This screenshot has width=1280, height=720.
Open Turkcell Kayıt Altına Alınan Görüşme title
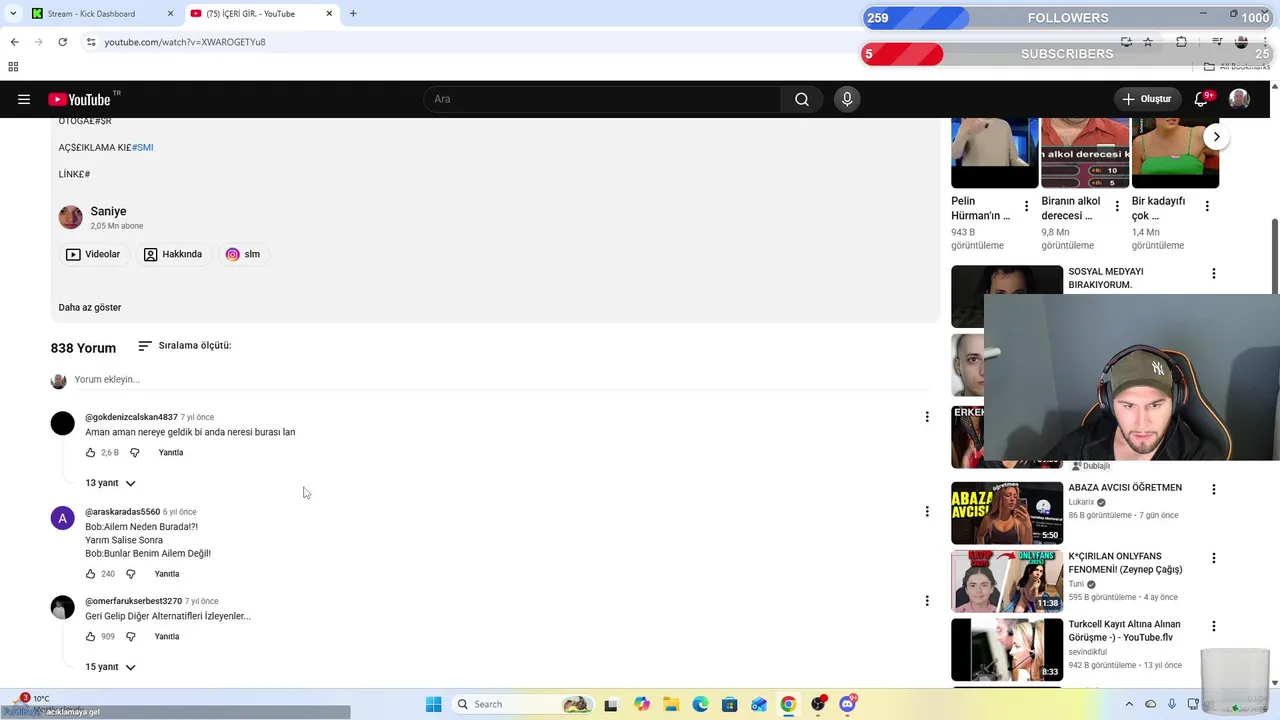(1124, 631)
